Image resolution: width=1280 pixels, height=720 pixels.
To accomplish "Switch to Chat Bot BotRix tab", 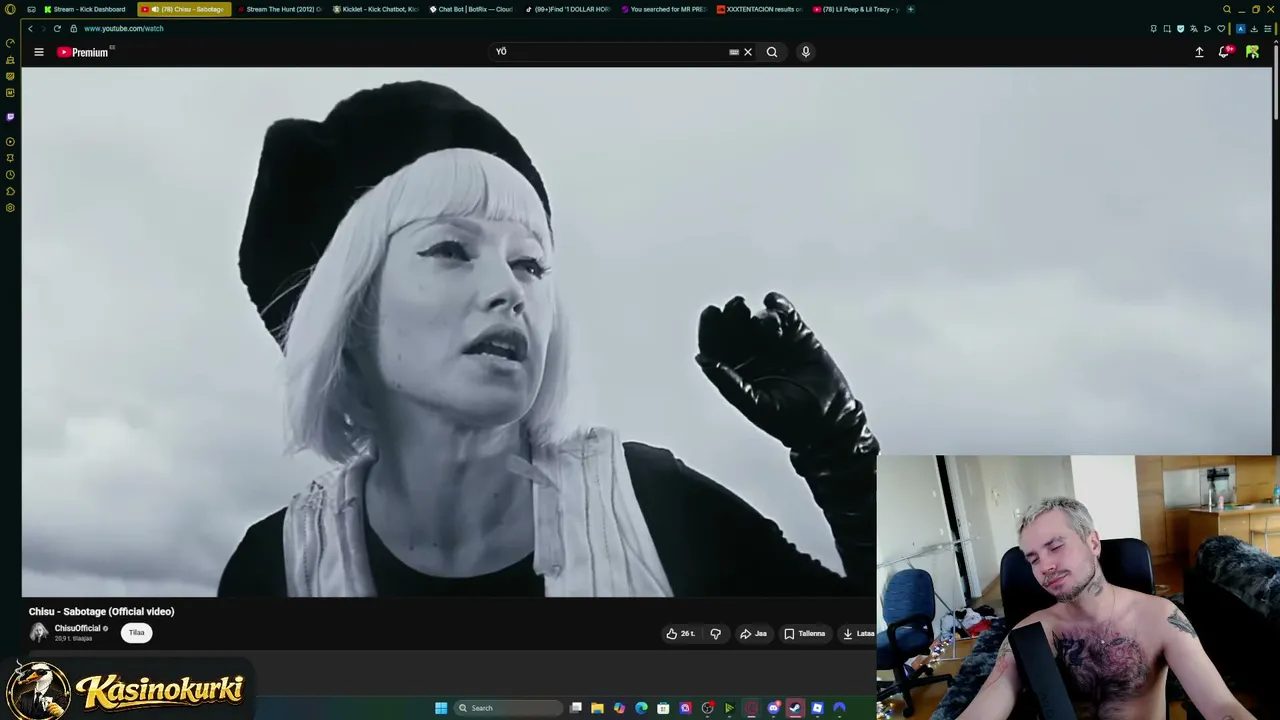I will [x=471, y=9].
